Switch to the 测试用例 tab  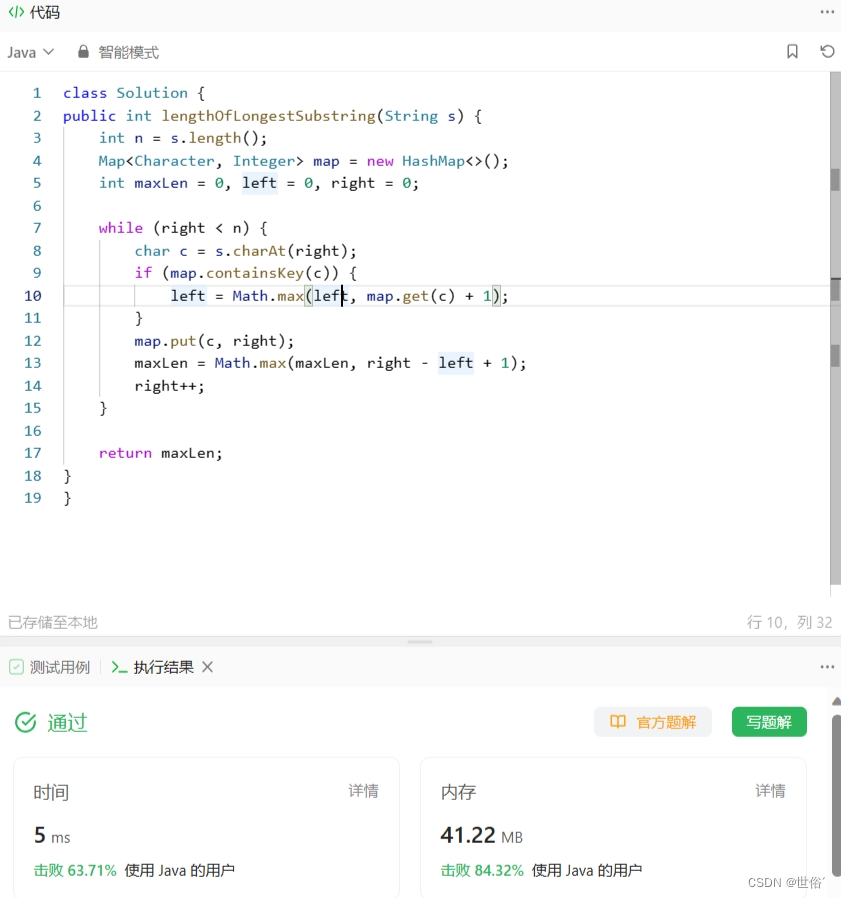click(60, 666)
